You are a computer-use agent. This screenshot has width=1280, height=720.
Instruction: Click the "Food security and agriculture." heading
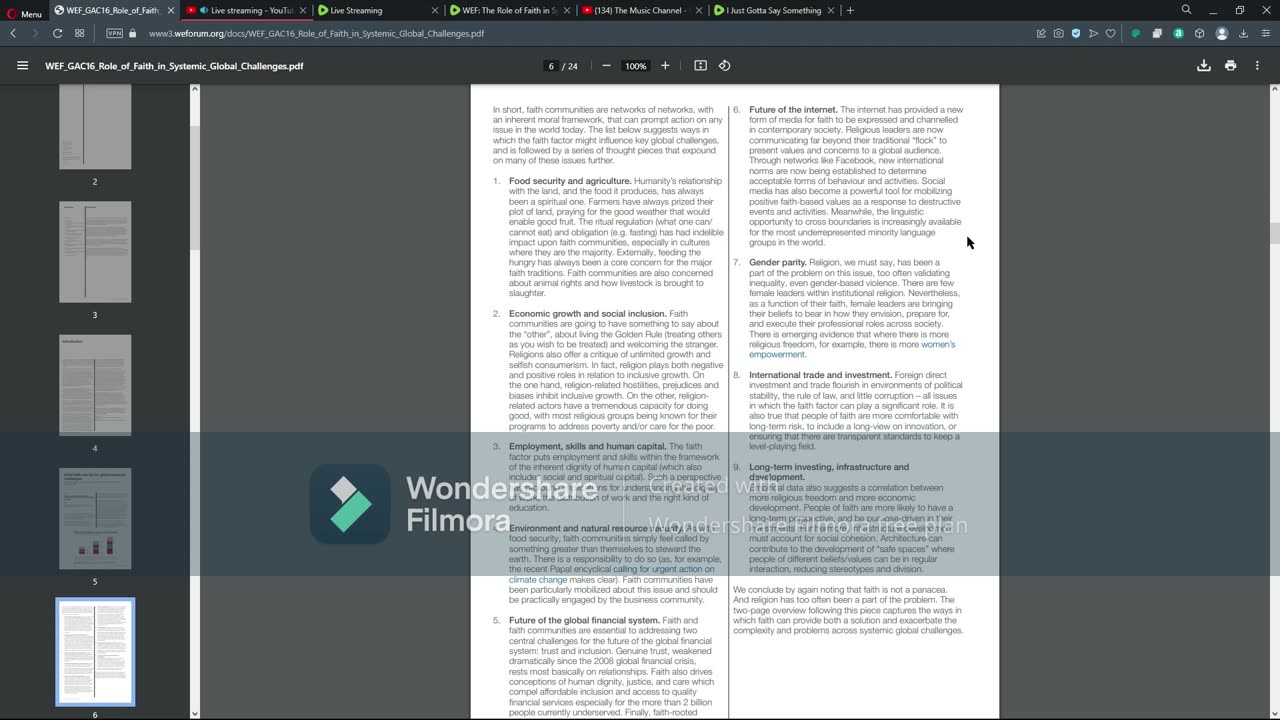(570, 181)
